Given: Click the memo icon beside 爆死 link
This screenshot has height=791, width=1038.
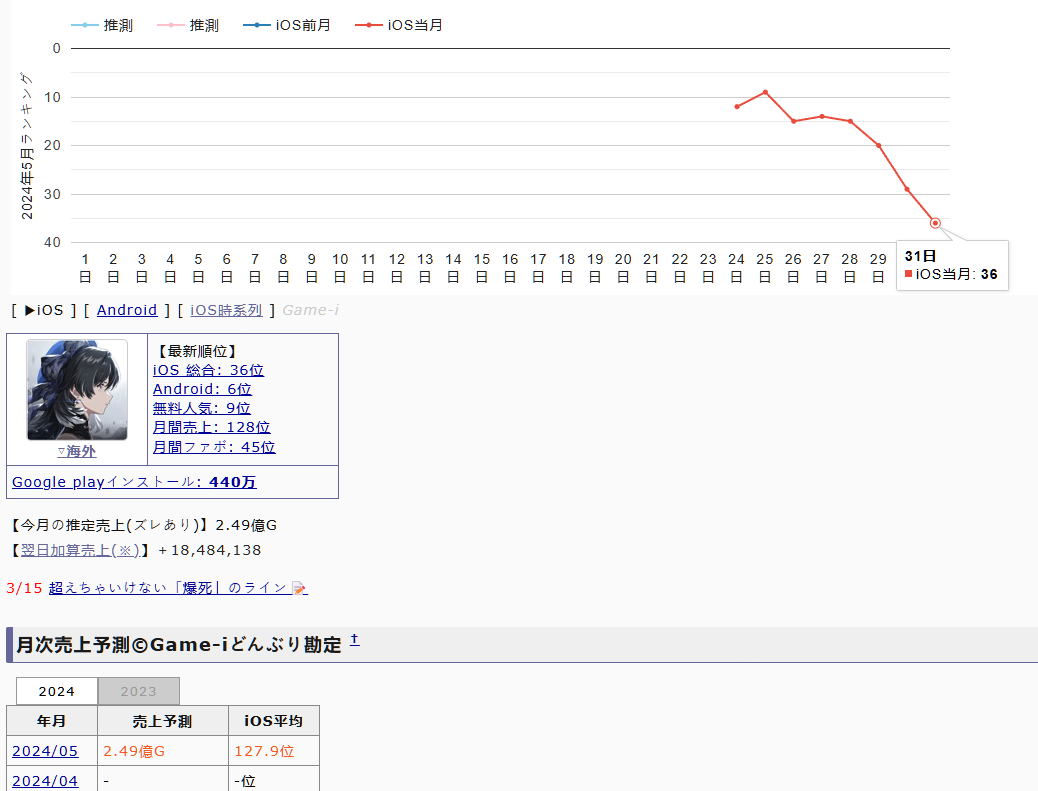Looking at the screenshot, I should coord(300,588).
